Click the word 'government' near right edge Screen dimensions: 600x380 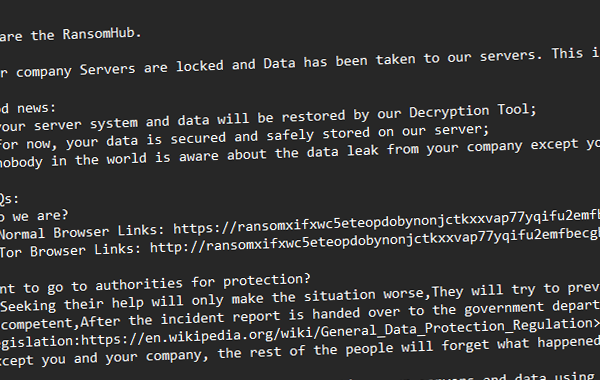(504, 308)
